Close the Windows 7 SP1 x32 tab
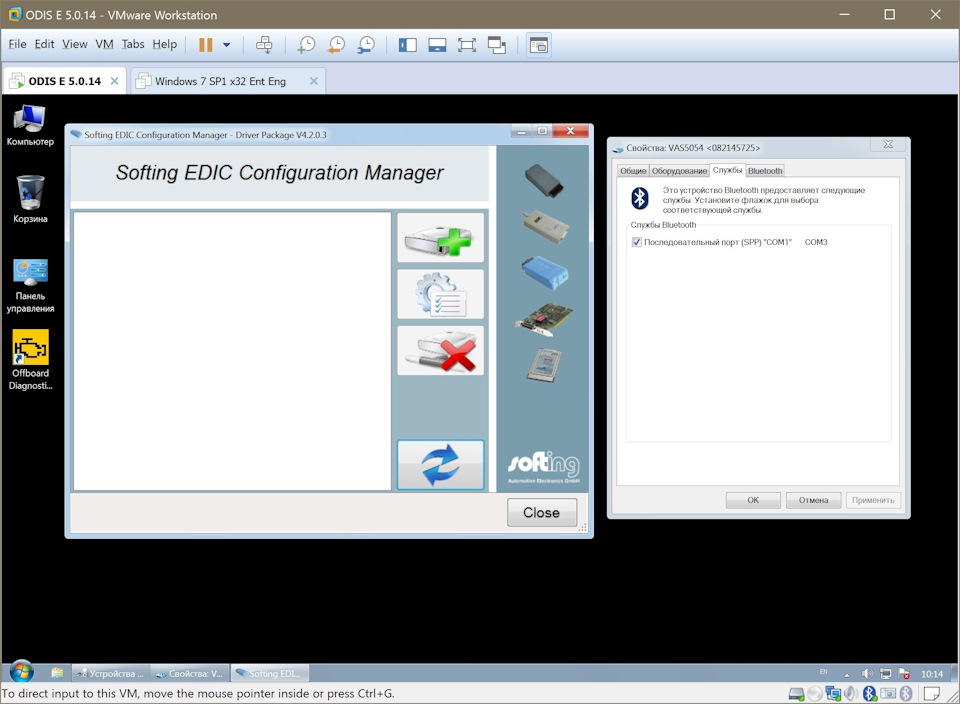Screen dimensions: 960x704 (x=313, y=81)
